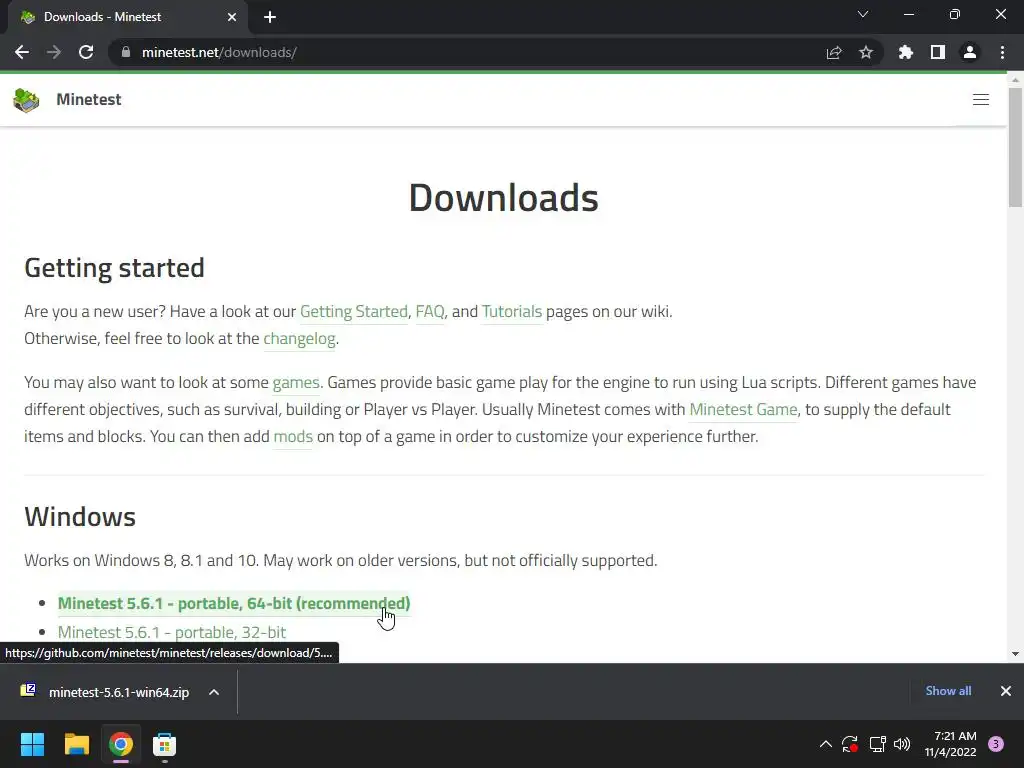The image size is (1024, 768).
Task: Open the clock showing 7:21 AM
Action: 950,744
